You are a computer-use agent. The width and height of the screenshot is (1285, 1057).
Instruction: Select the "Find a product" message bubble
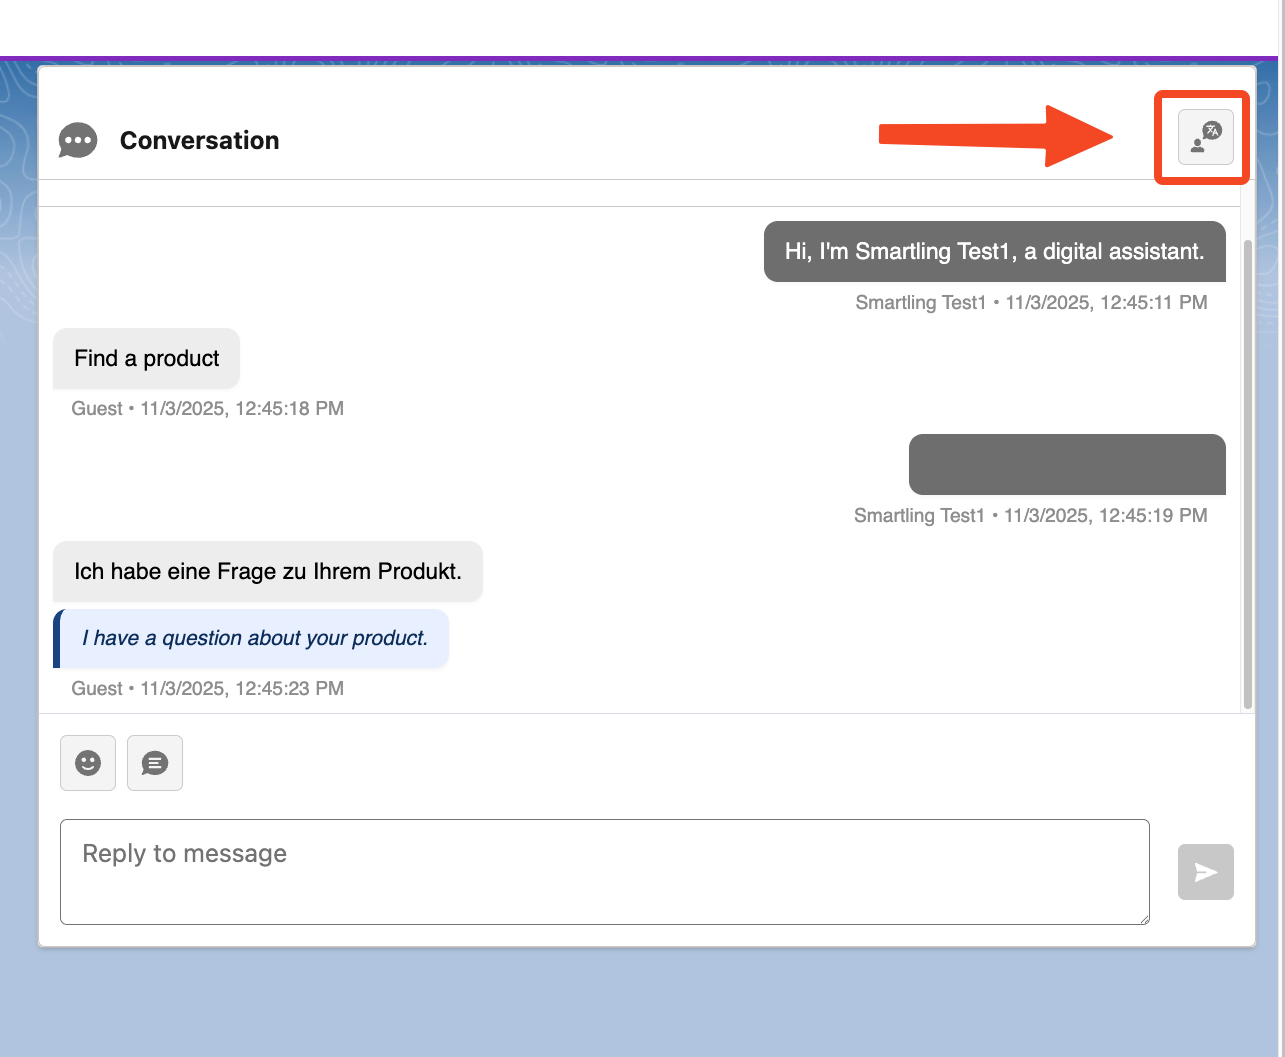click(146, 359)
